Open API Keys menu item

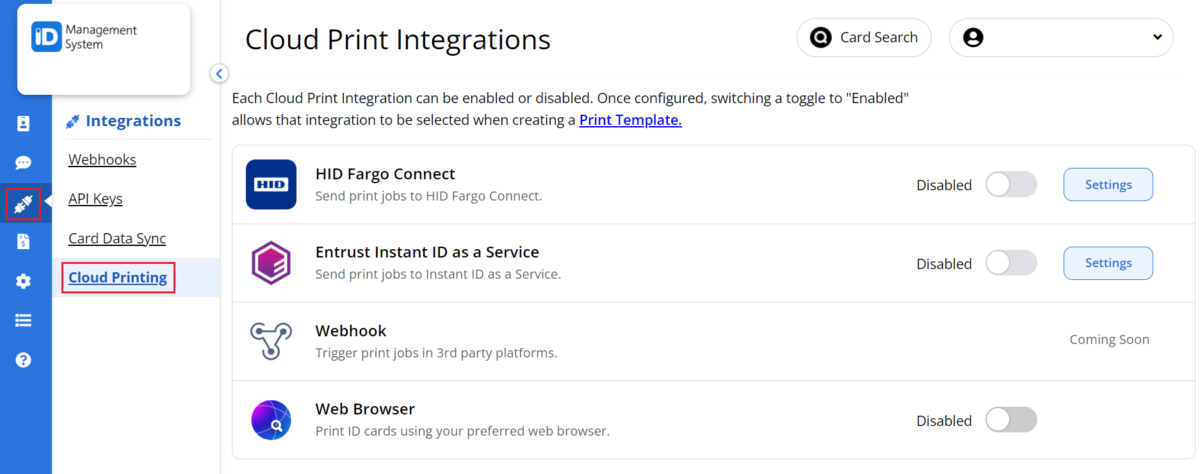point(95,199)
